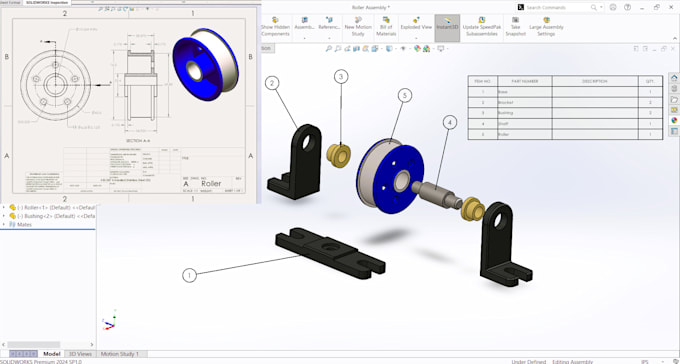Click the 'Shaft' cell in BOM table
The width and height of the screenshot is (680, 364).
525,124
